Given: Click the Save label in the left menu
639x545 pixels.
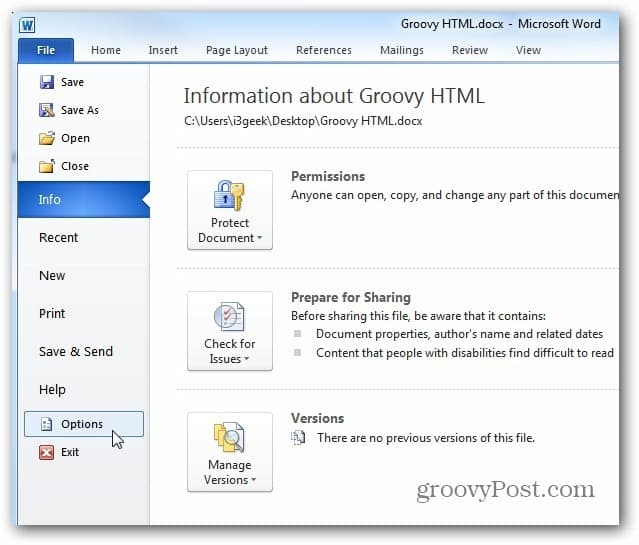Looking at the screenshot, I should point(73,82).
